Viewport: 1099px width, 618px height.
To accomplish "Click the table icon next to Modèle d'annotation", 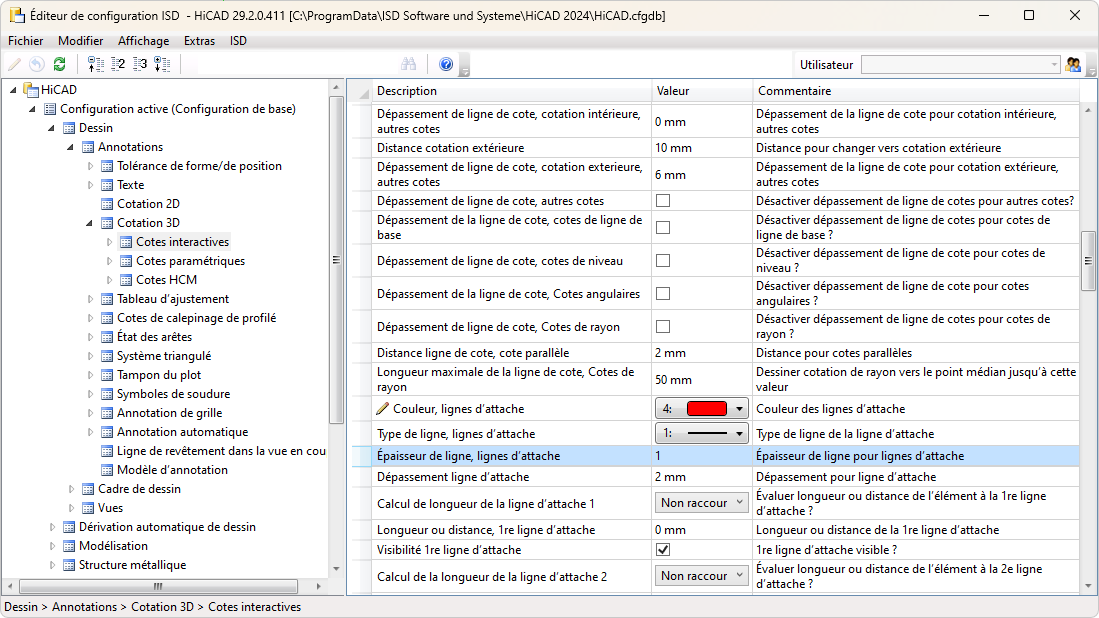I will 107,469.
